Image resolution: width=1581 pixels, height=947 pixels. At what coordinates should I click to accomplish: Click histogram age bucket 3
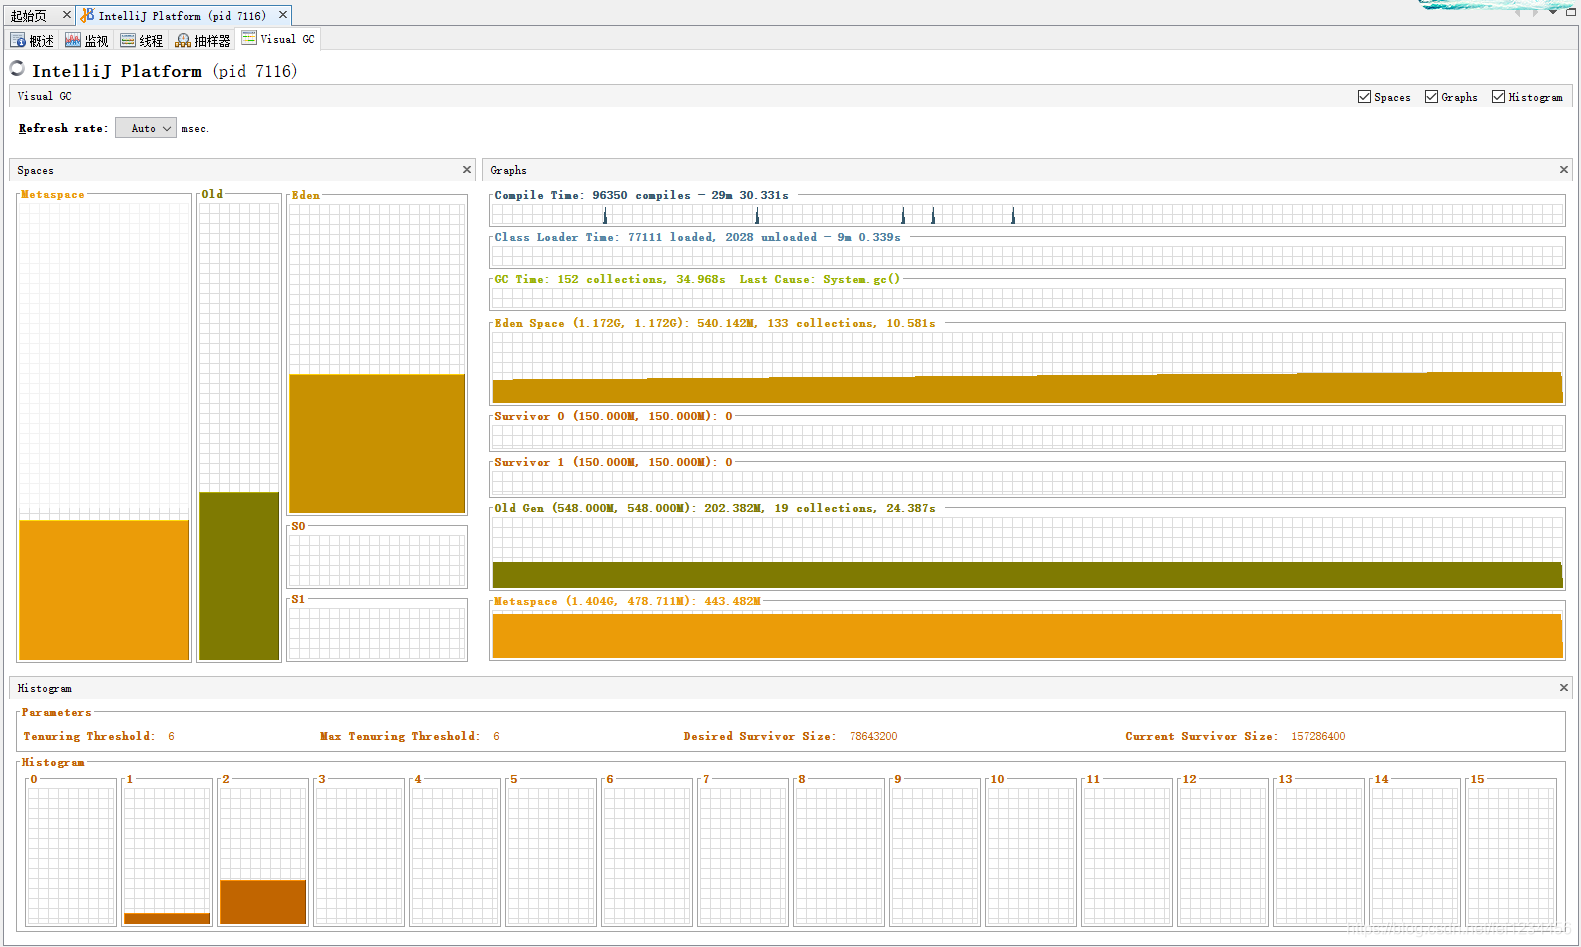[x=359, y=855]
